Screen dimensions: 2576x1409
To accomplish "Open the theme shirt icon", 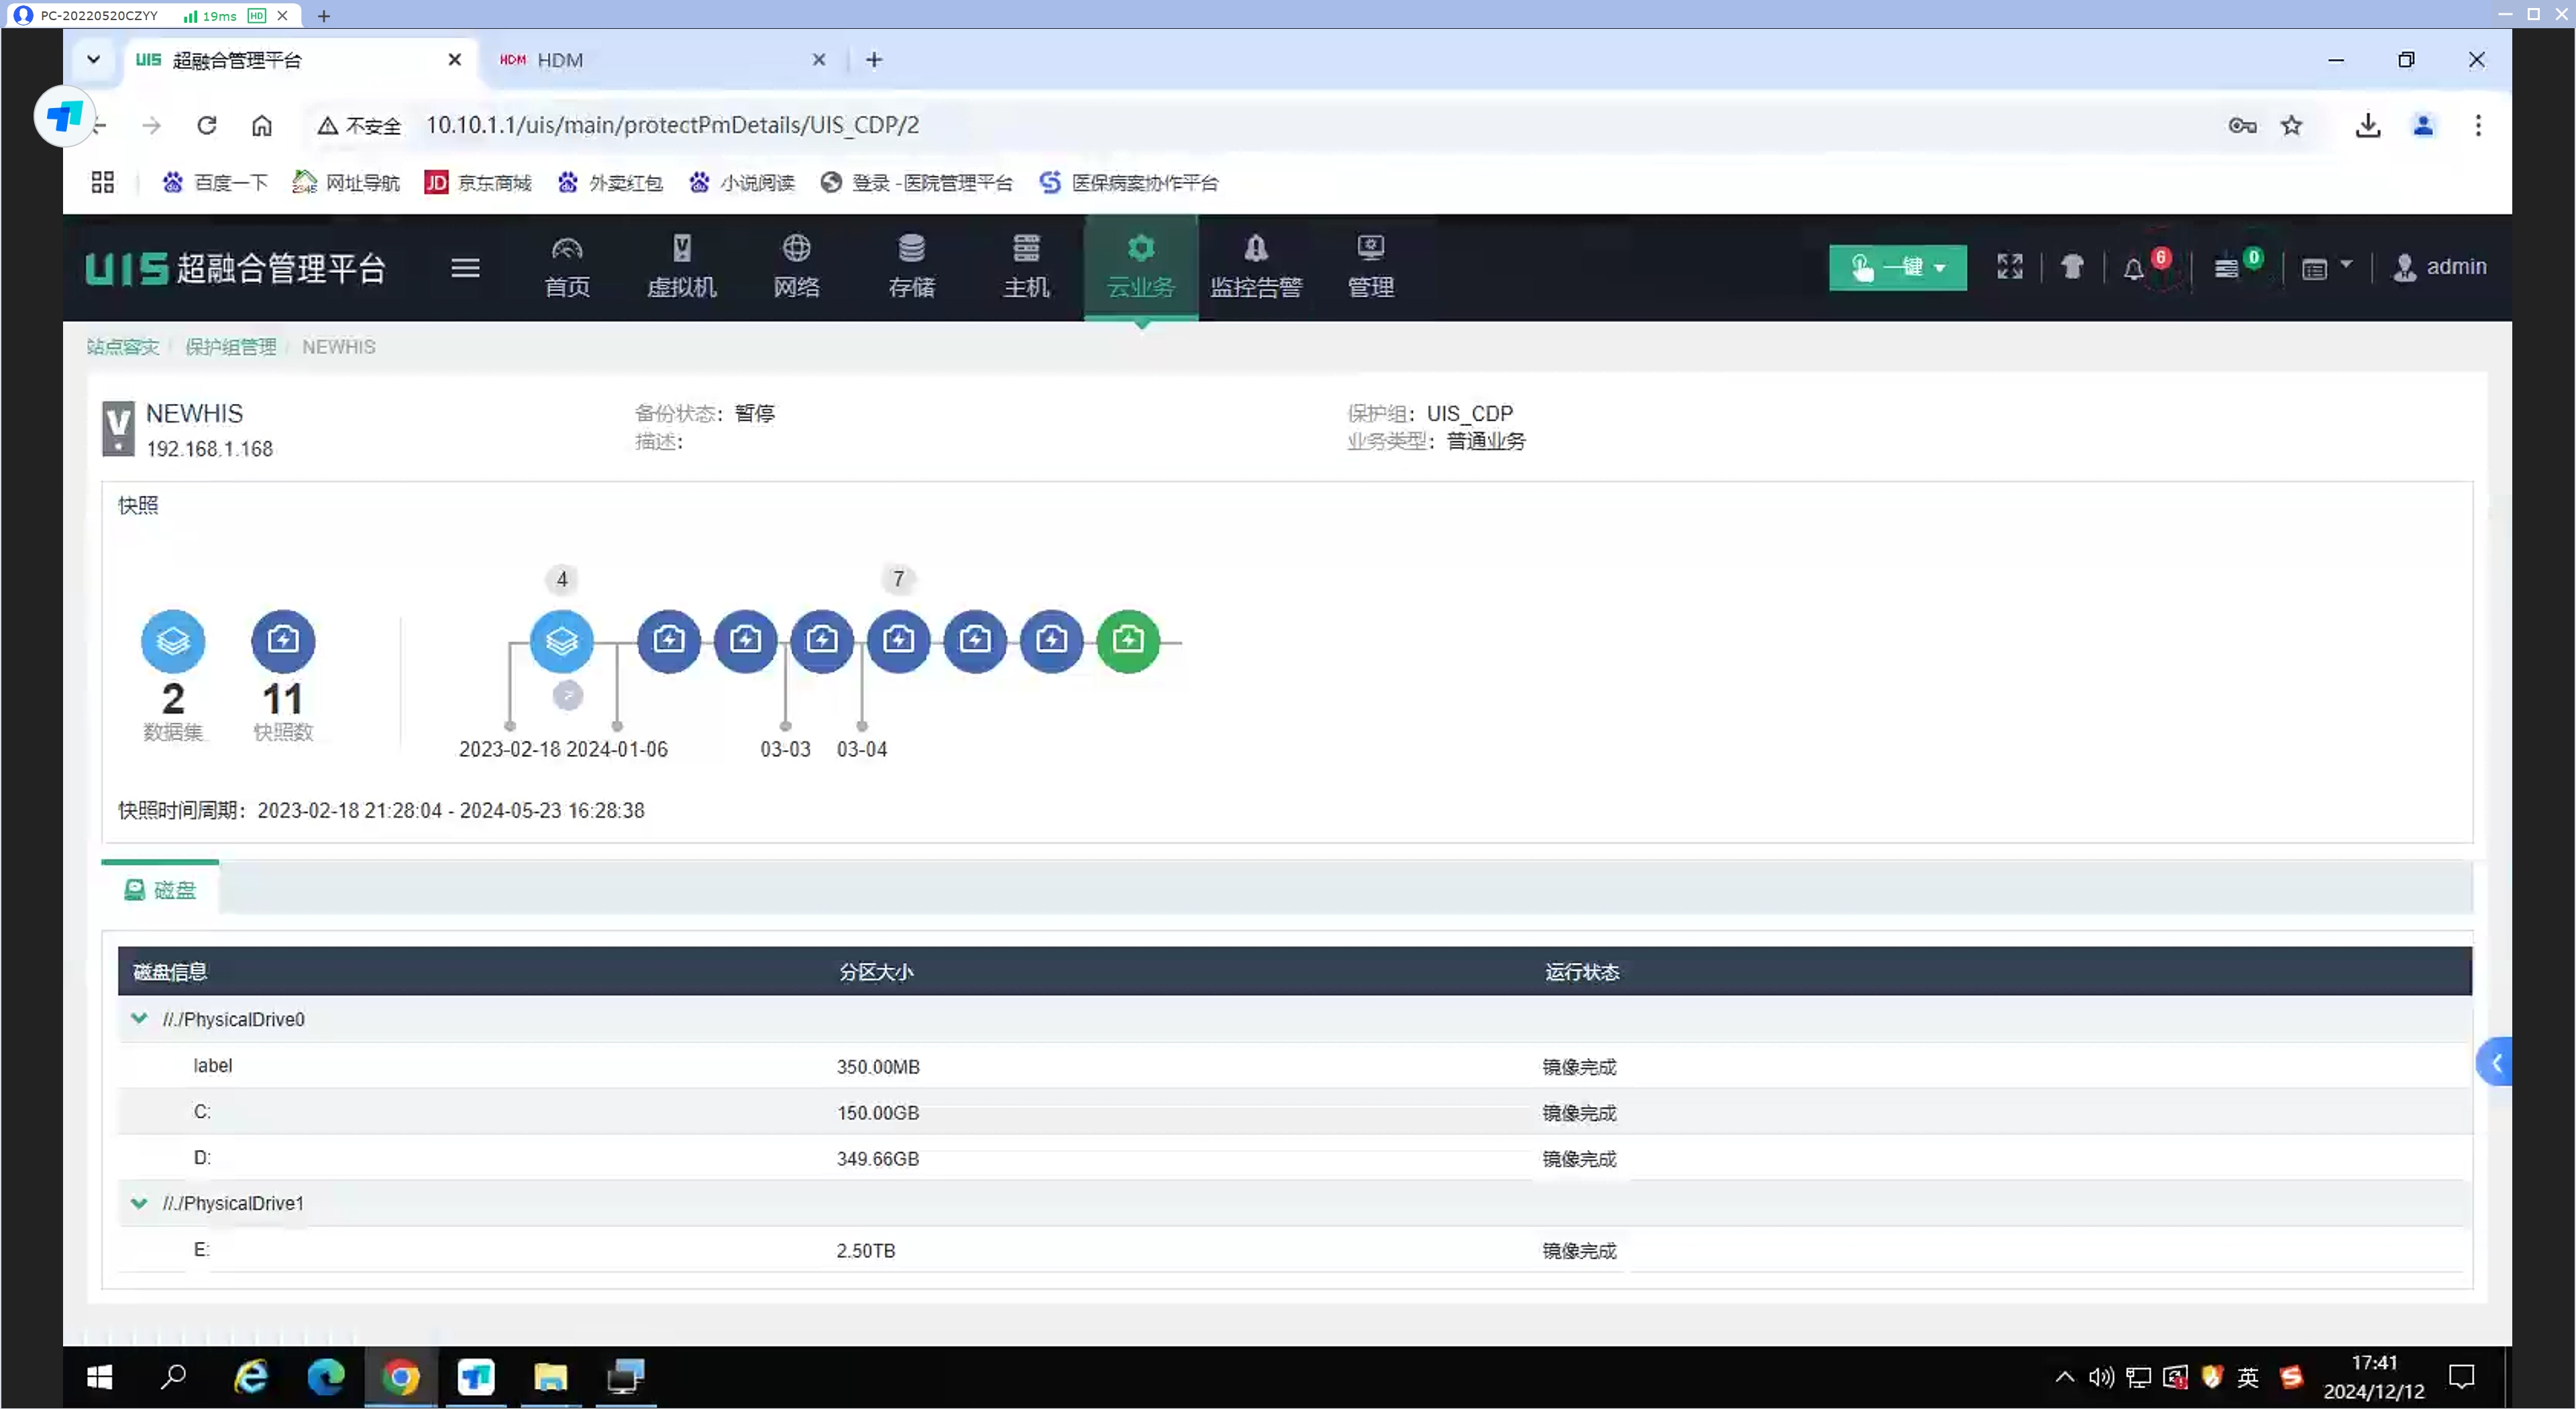I will pos(2072,267).
